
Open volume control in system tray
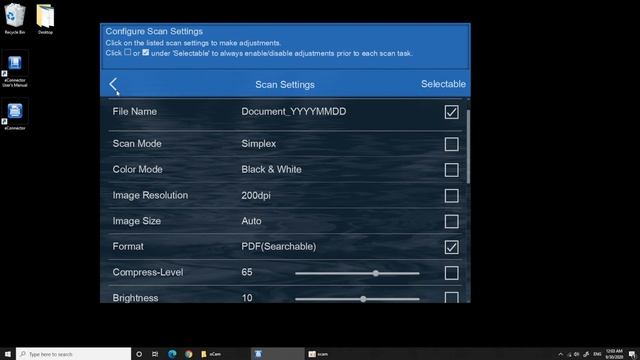click(576, 354)
